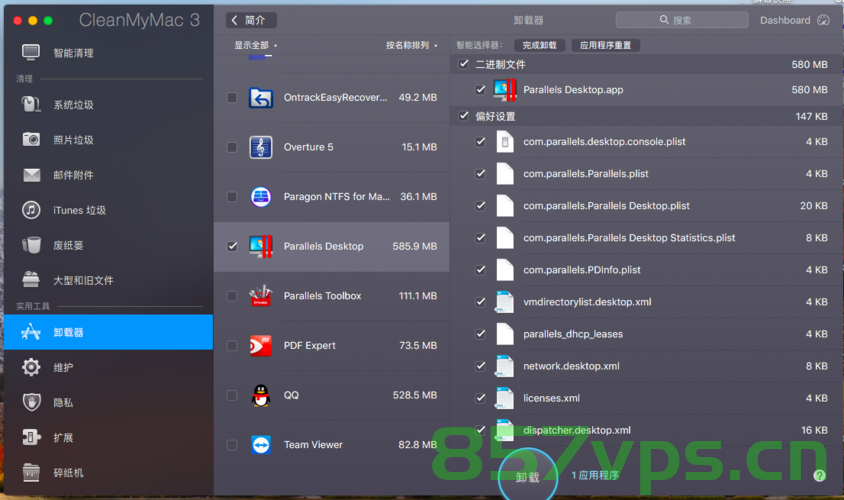Open Smart Cleanup (智能清理) monitor icon
The height and width of the screenshot is (500, 844).
31,52
